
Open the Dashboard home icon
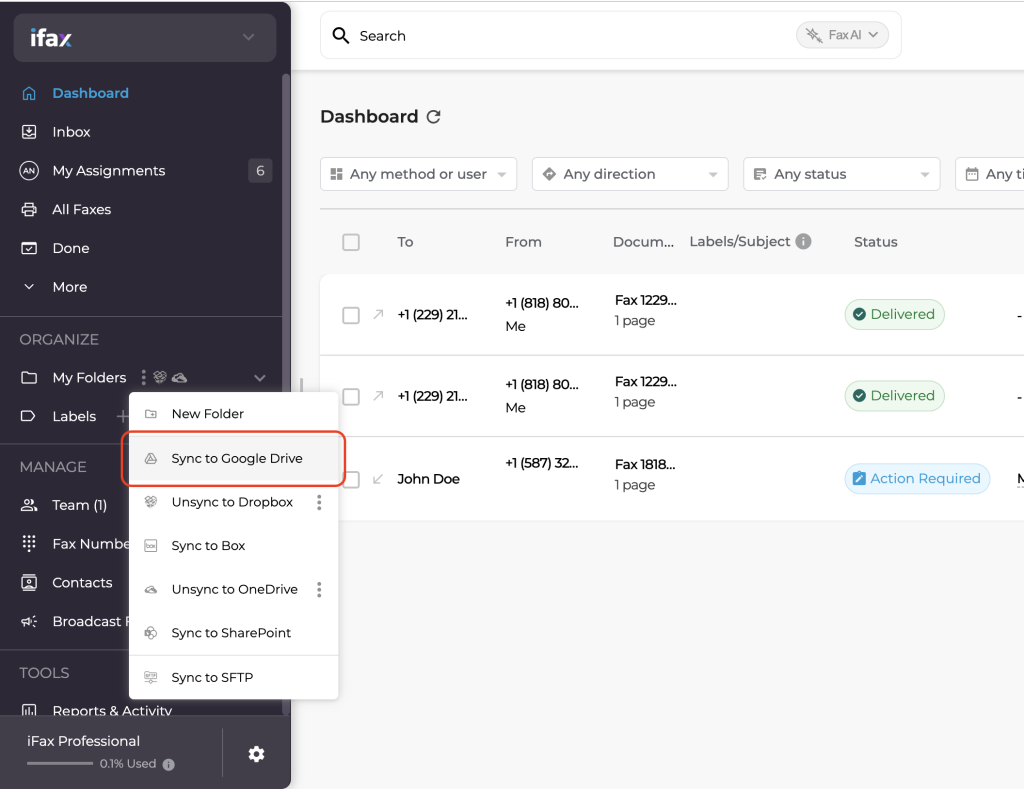[x=29, y=93]
